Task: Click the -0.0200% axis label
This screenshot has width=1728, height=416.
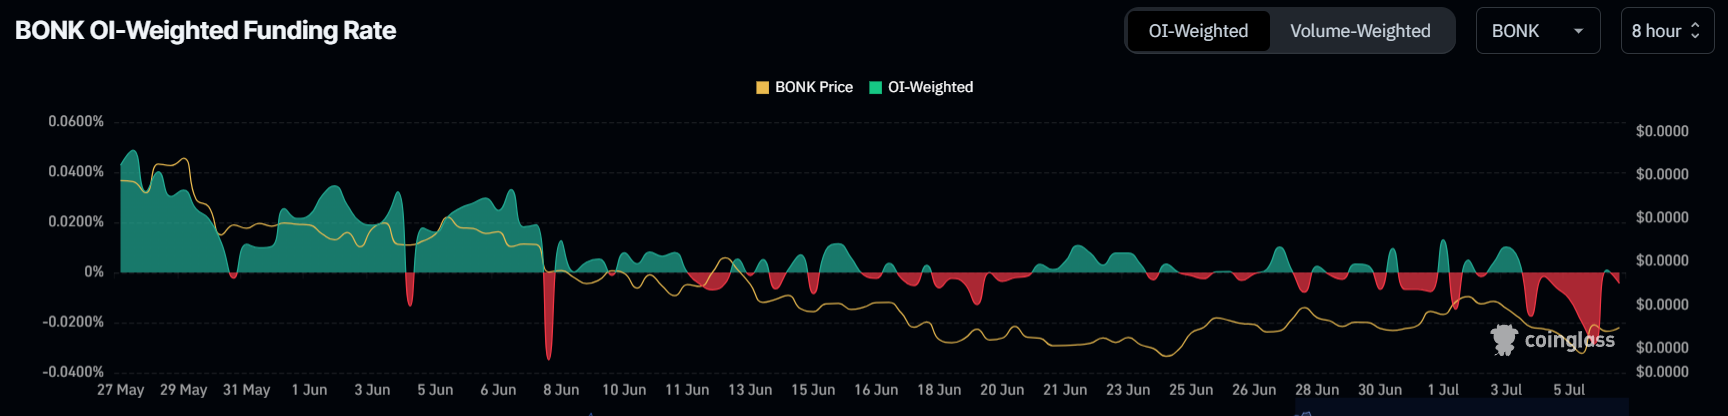Action: tap(73, 321)
